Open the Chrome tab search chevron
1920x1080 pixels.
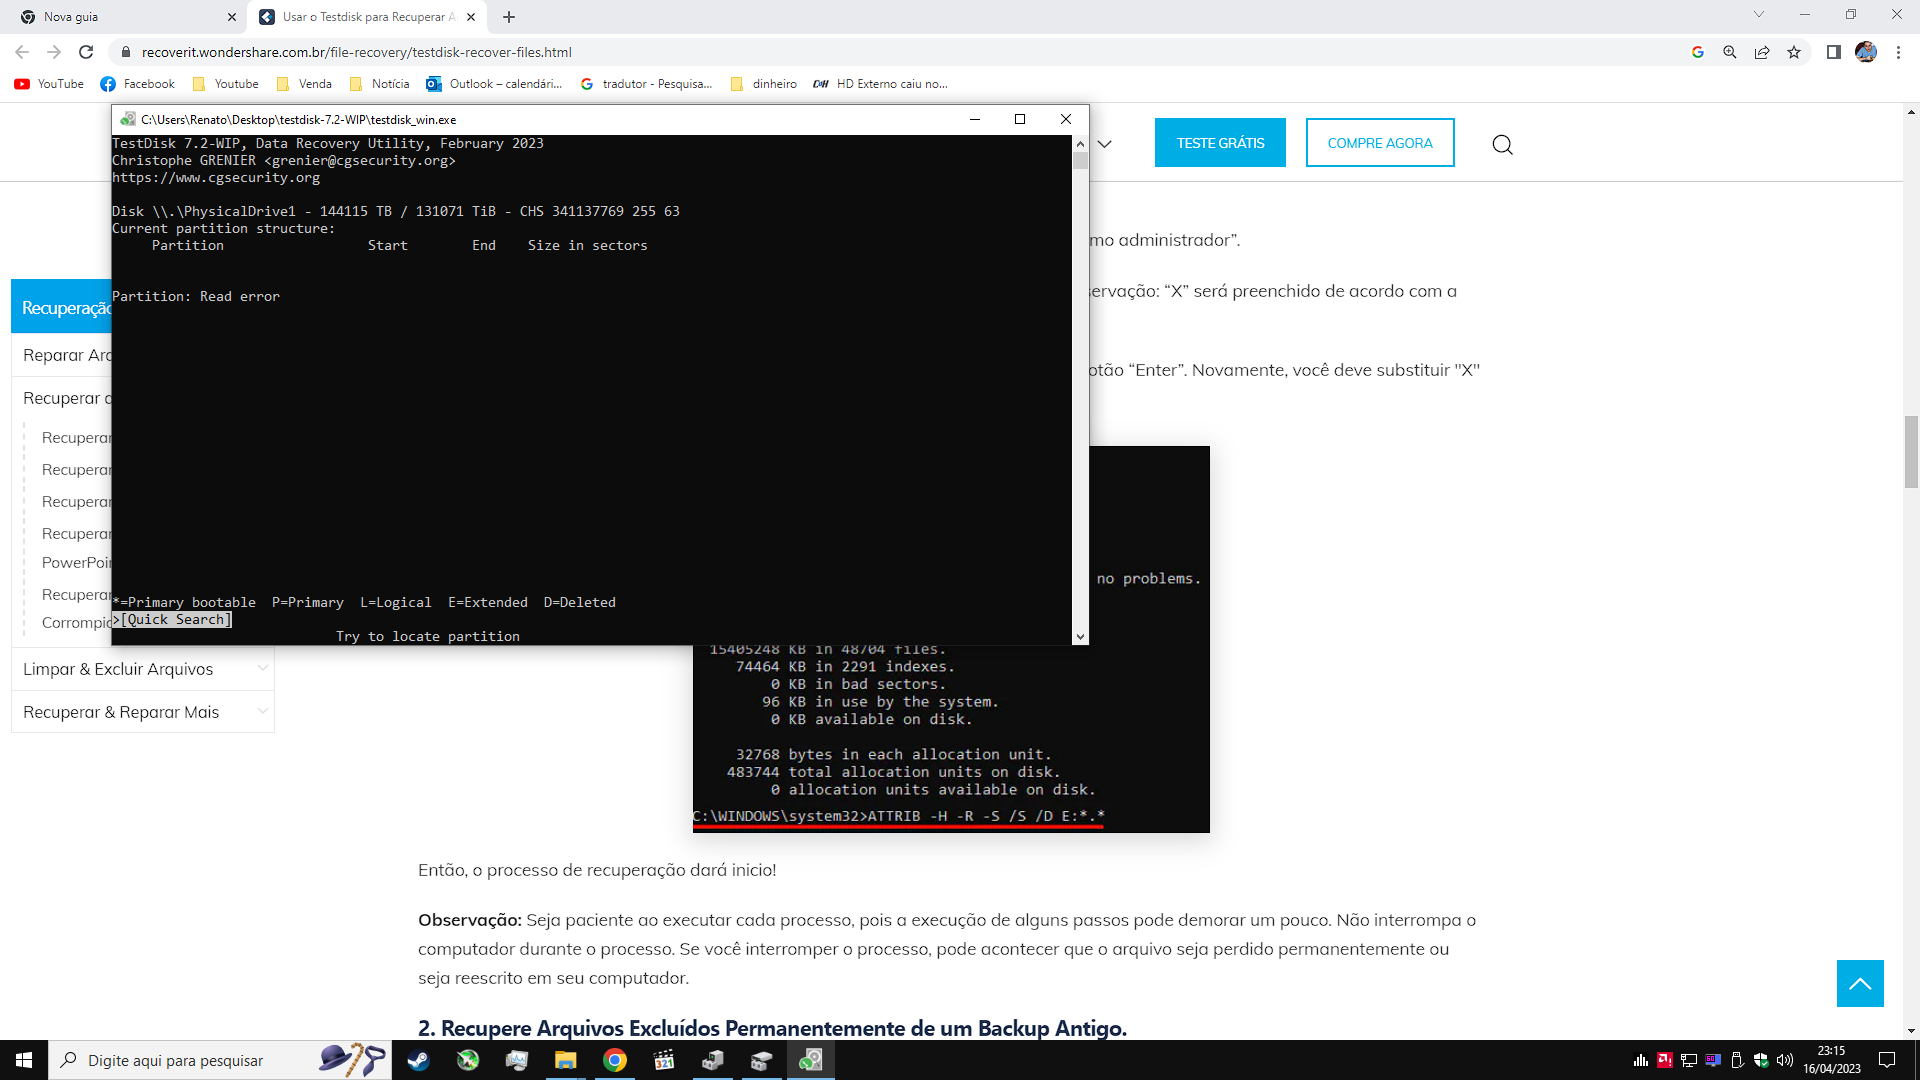1759,14
